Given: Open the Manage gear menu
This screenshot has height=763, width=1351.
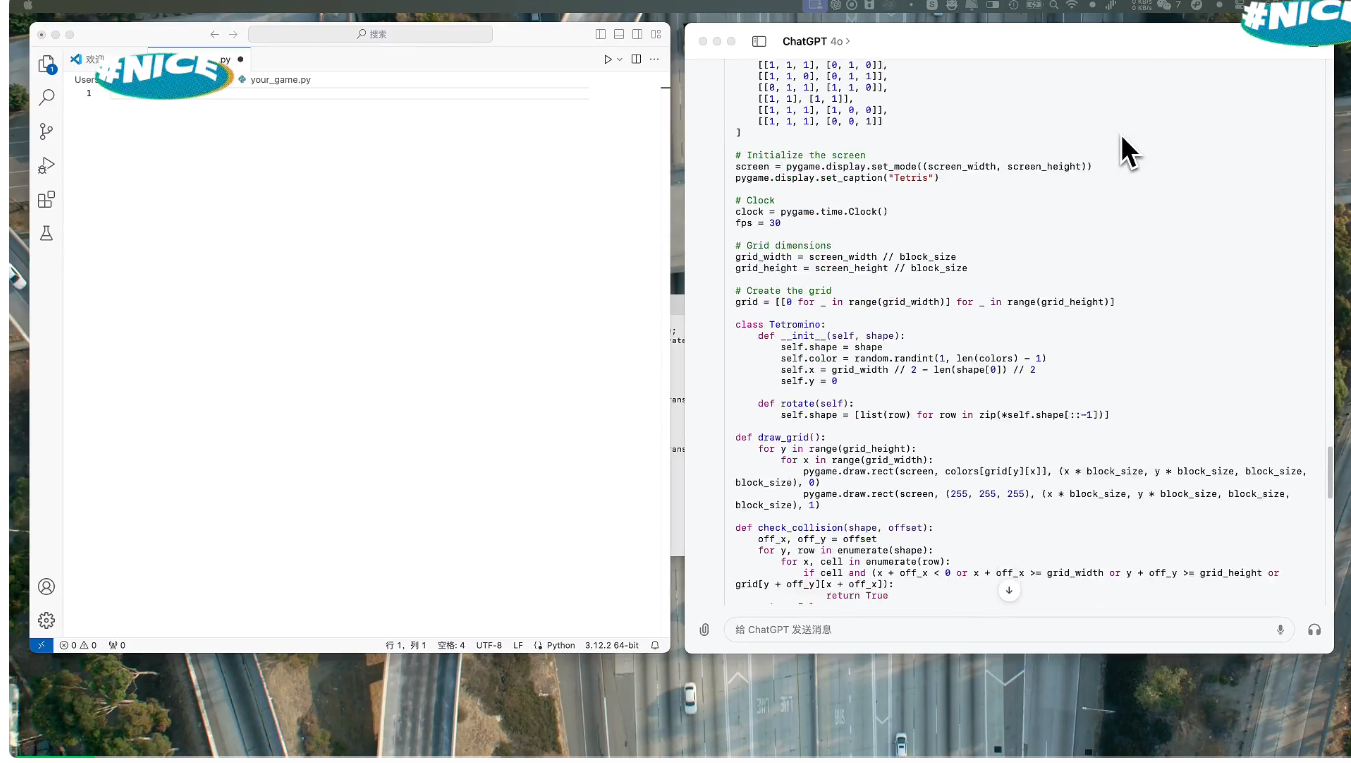Looking at the screenshot, I should click(x=46, y=620).
